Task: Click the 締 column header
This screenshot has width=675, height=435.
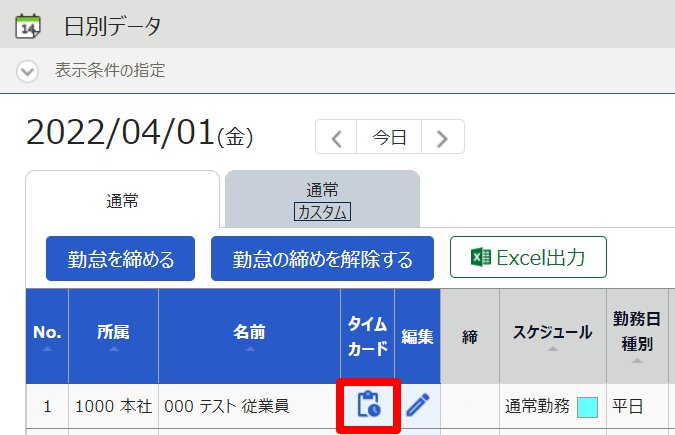Action: tap(470, 336)
